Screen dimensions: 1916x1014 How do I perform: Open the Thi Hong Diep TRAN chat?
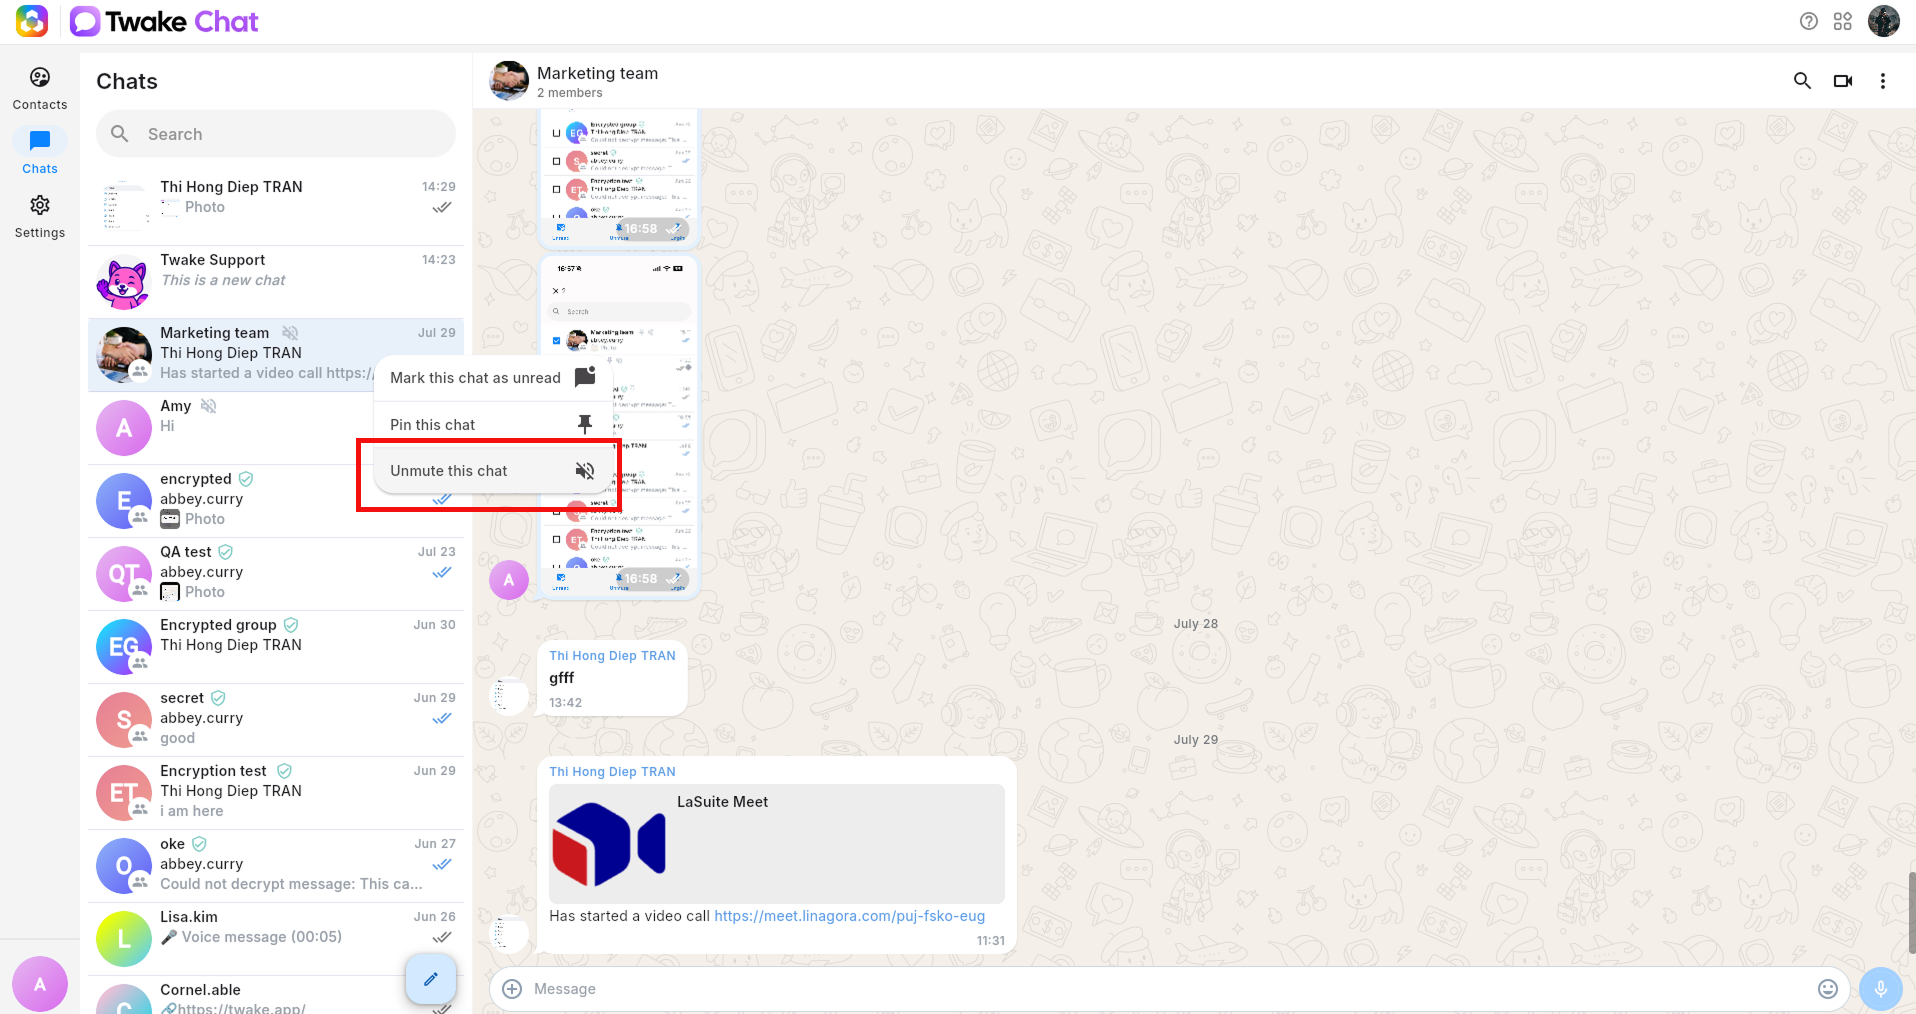click(276, 208)
